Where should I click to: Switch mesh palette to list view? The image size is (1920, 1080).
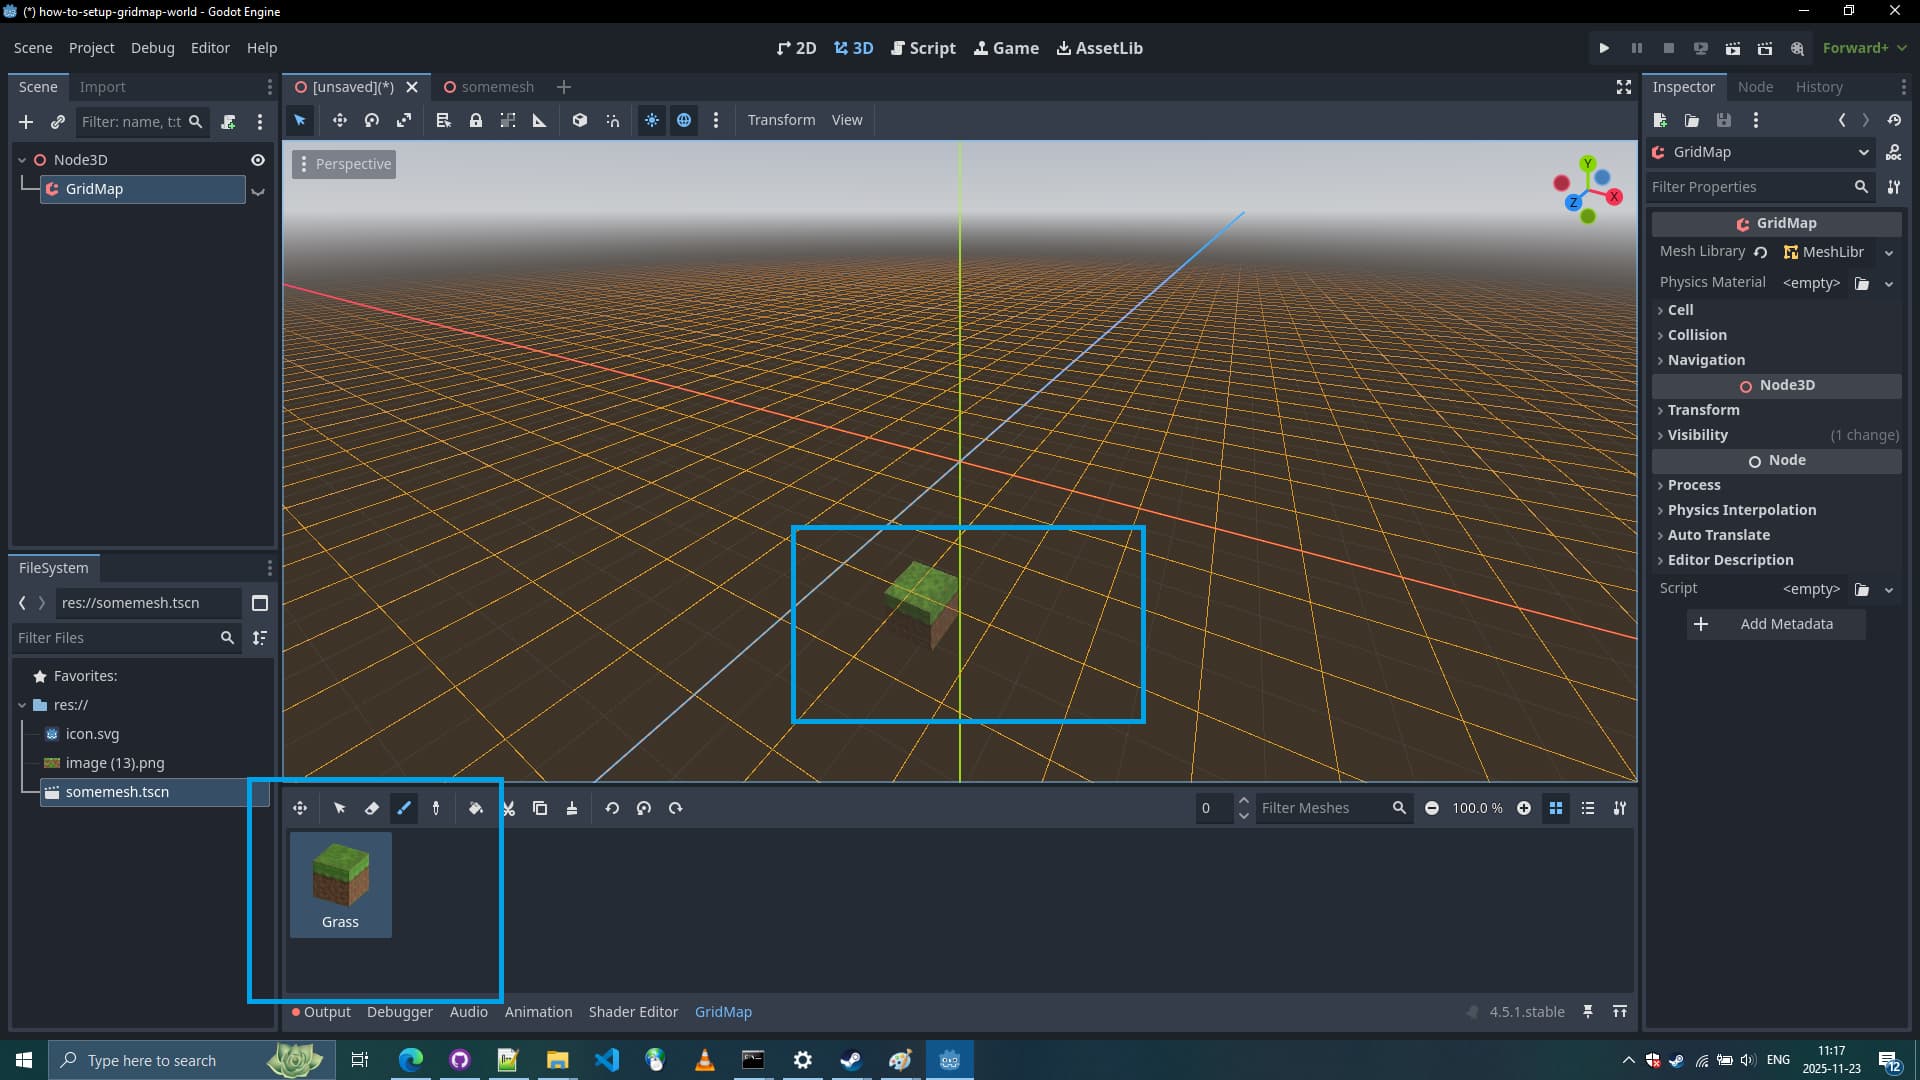pos(1588,808)
